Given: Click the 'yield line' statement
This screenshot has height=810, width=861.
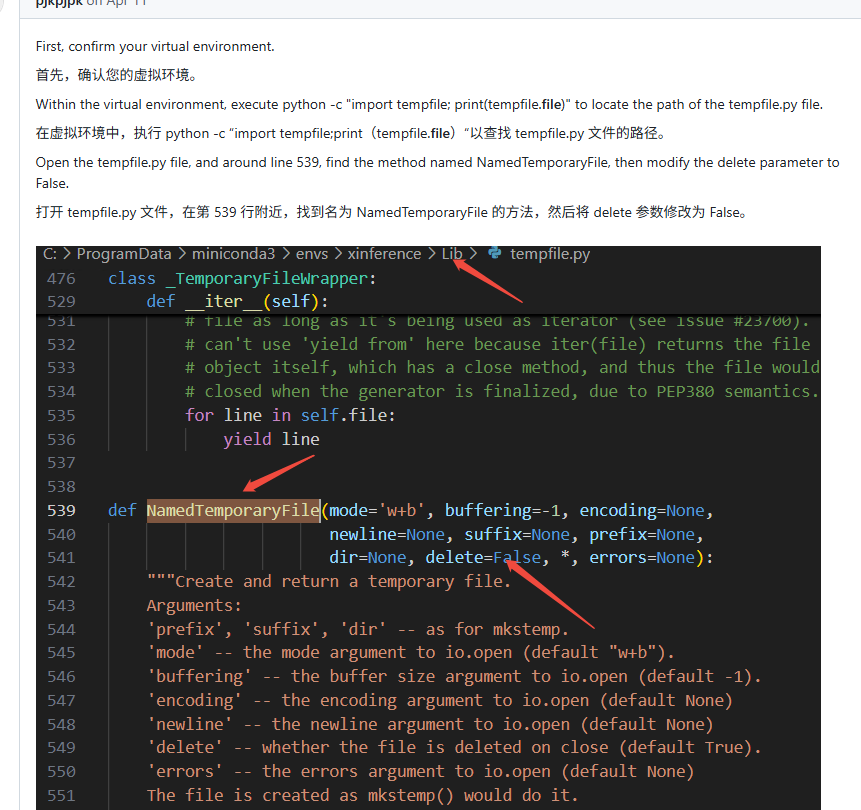Looking at the screenshot, I should pyautogui.click(x=271, y=439).
